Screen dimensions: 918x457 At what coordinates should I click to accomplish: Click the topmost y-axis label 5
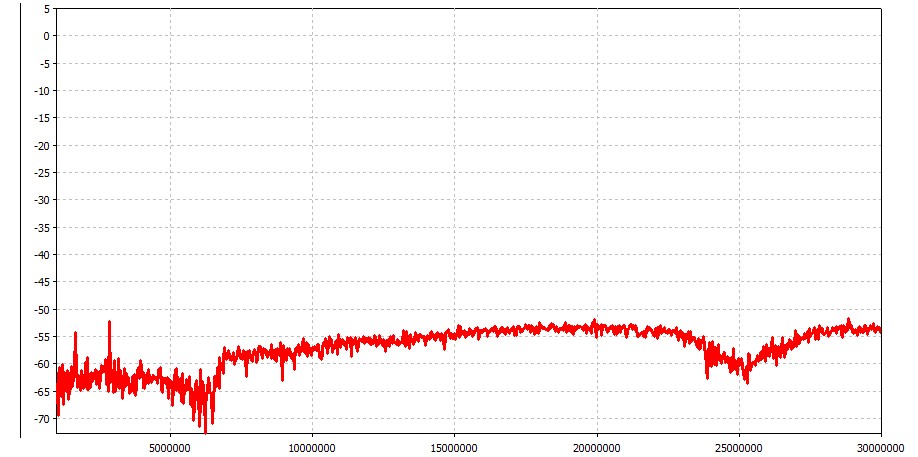(44, 9)
